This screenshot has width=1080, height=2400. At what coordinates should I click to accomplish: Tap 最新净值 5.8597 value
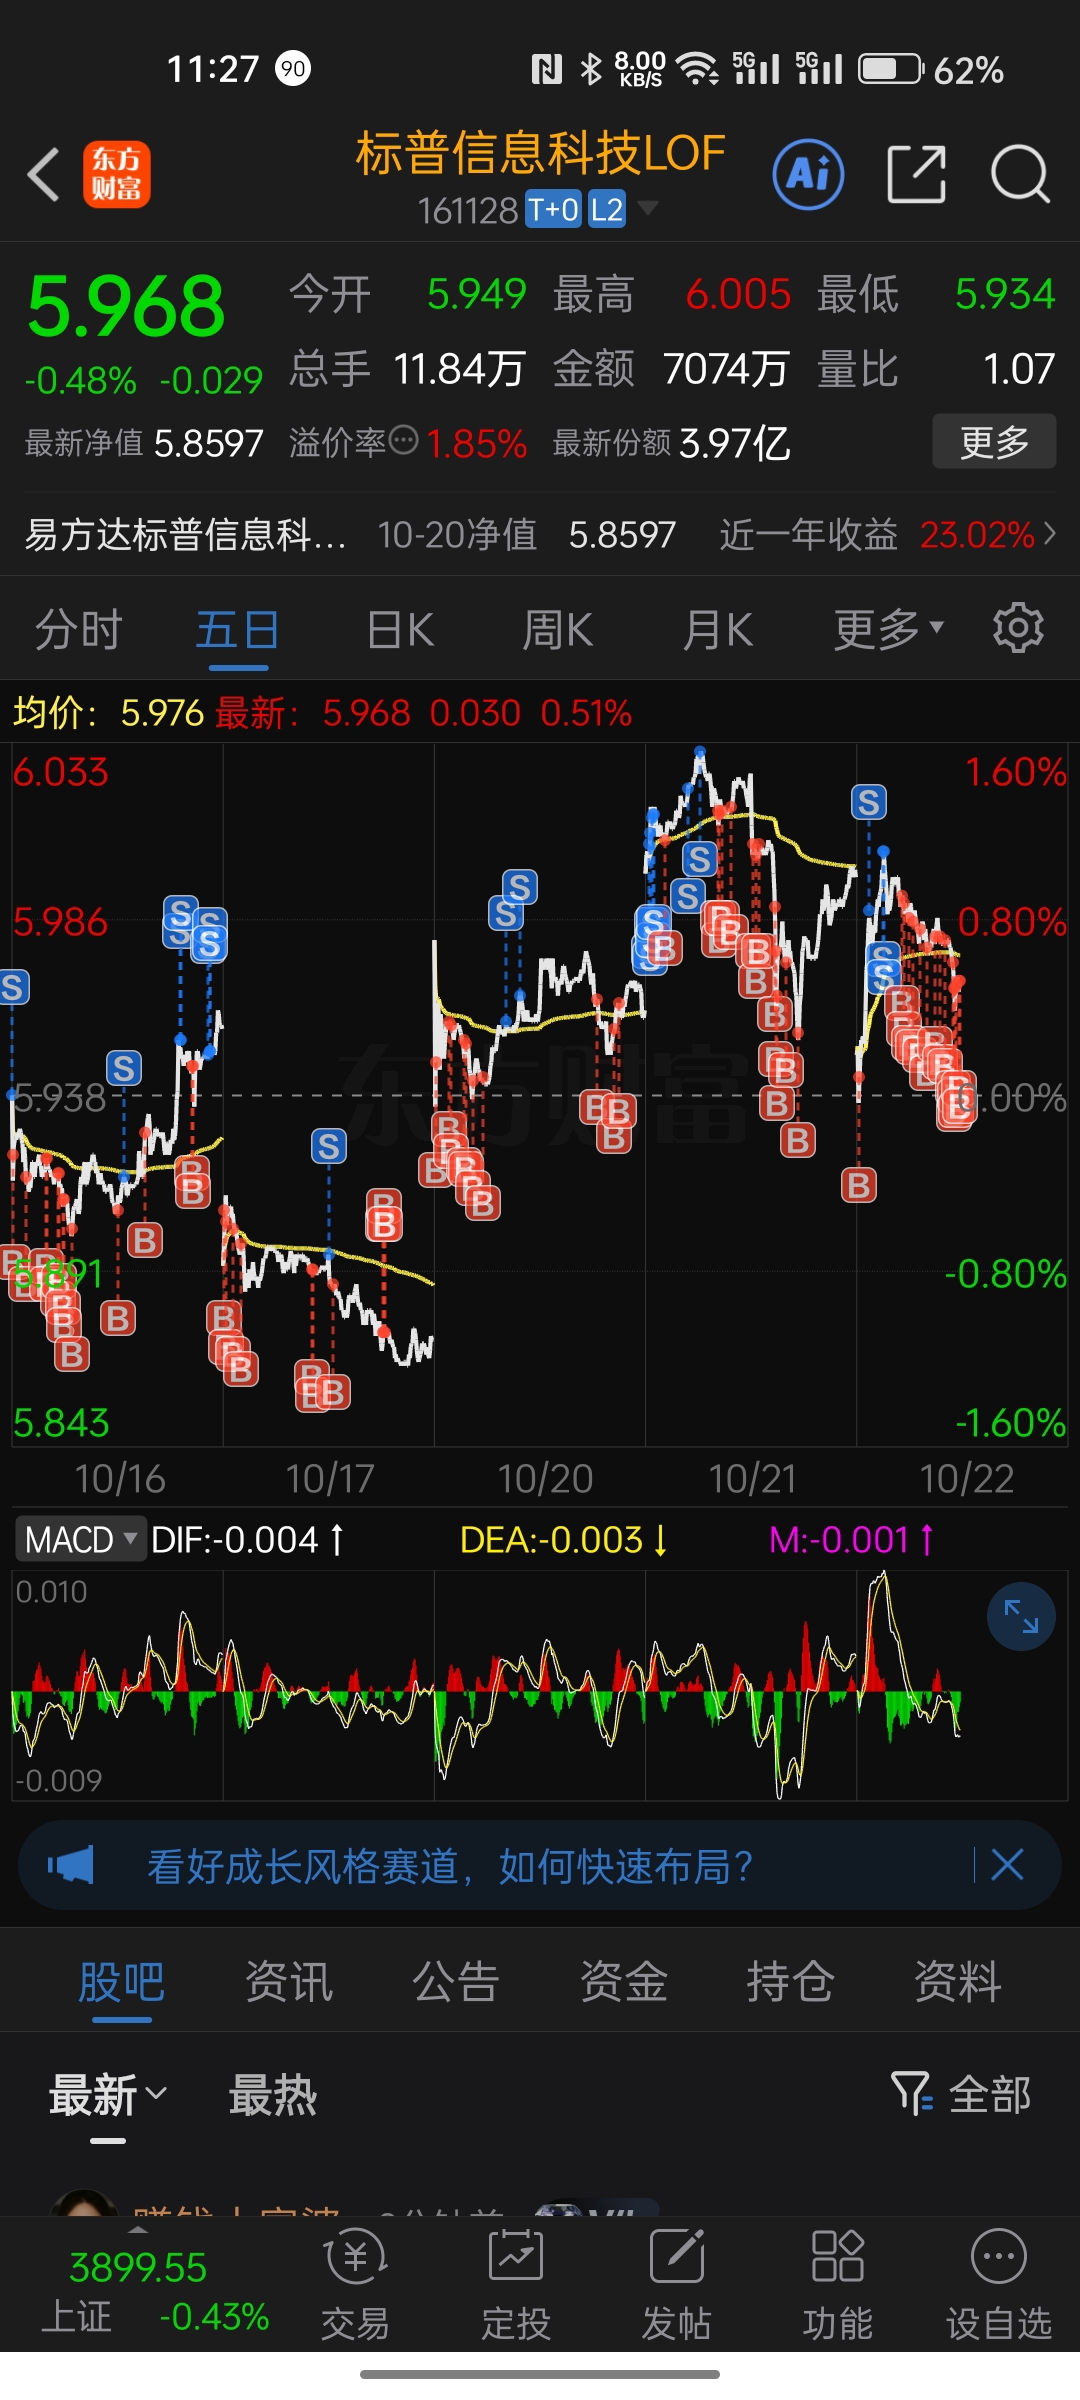pos(144,441)
